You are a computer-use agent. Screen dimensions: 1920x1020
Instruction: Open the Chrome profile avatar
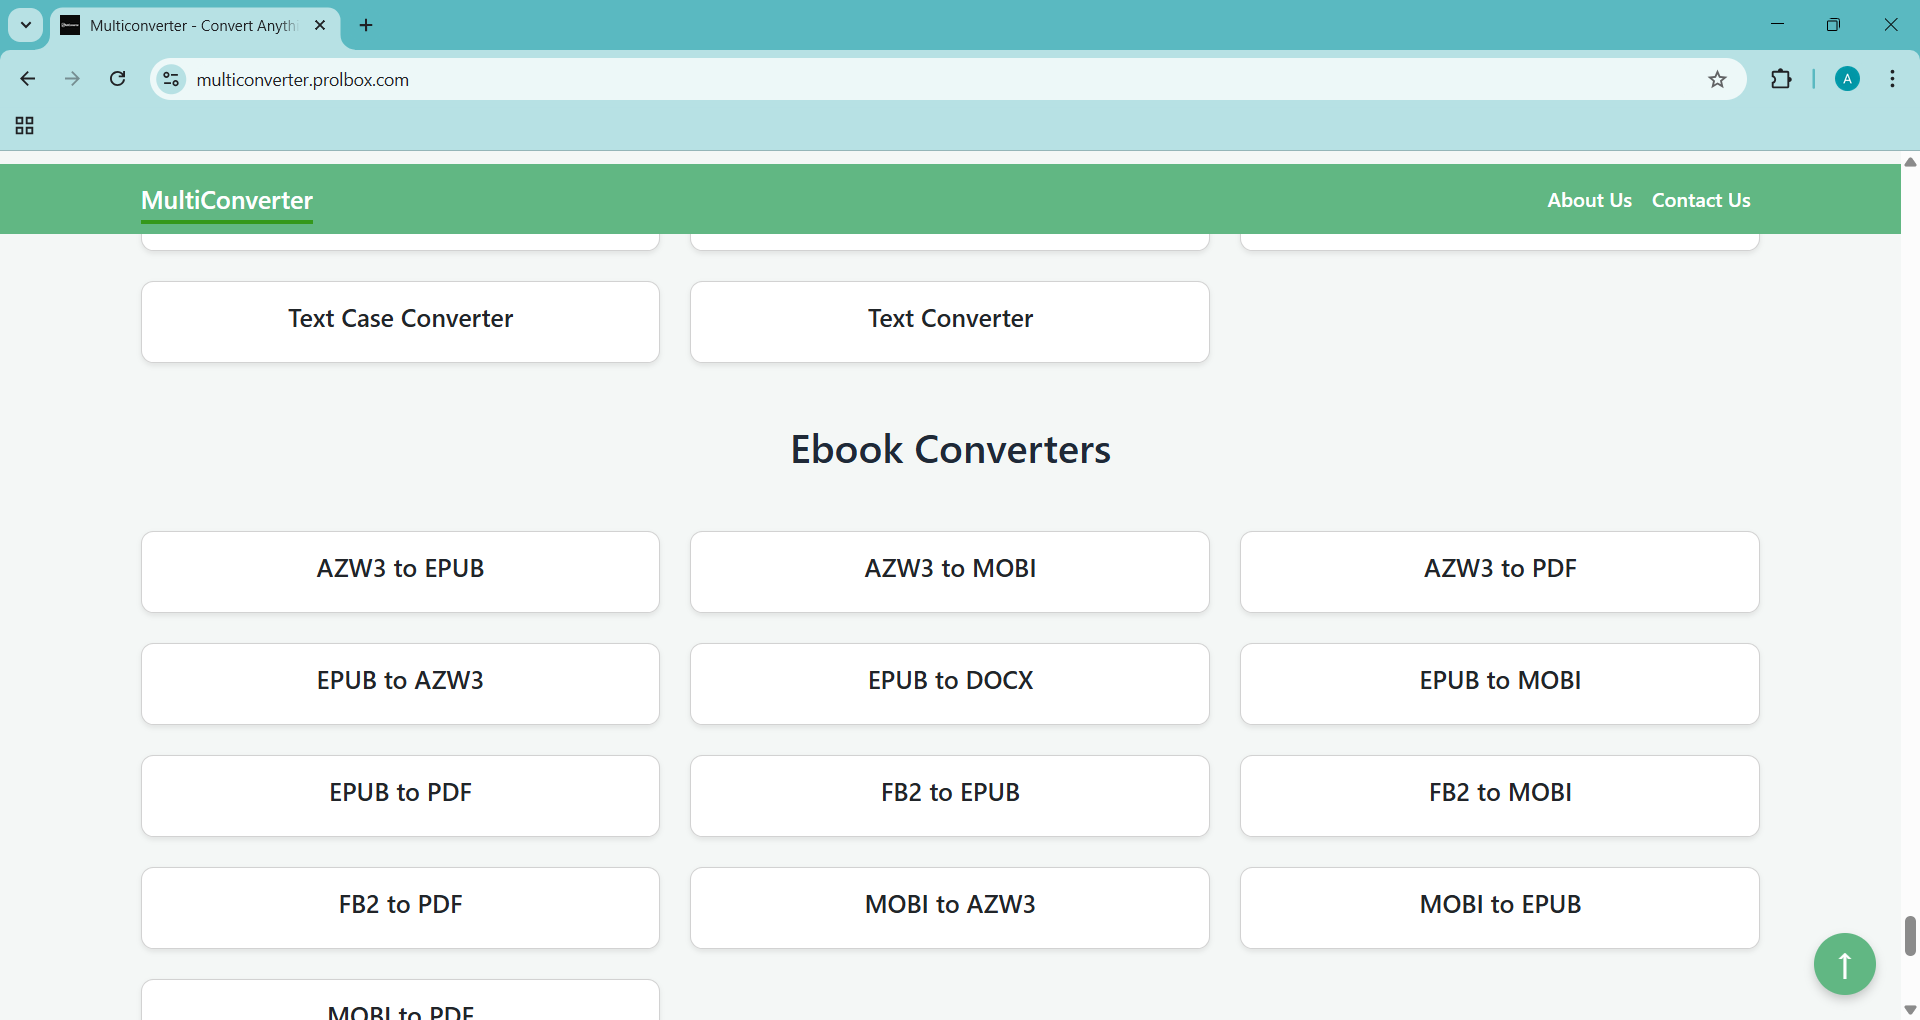(x=1847, y=80)
